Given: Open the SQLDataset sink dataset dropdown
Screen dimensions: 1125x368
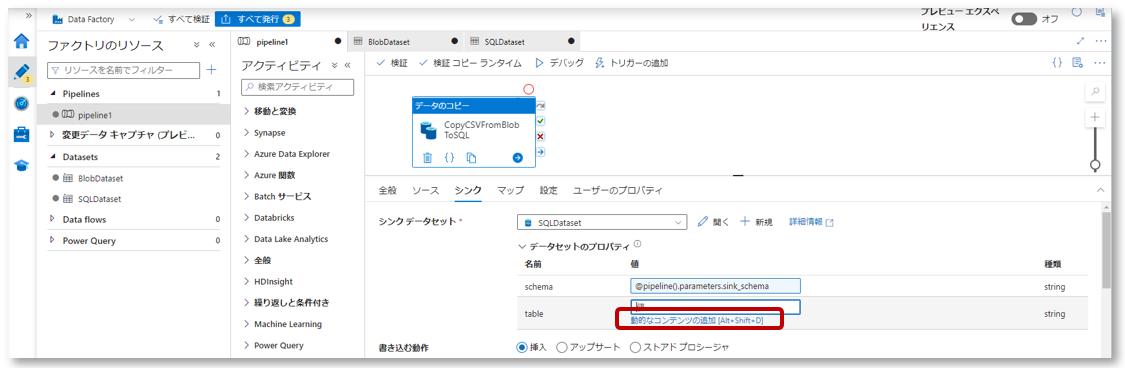Looking at the screenshot, I should 602,223.
